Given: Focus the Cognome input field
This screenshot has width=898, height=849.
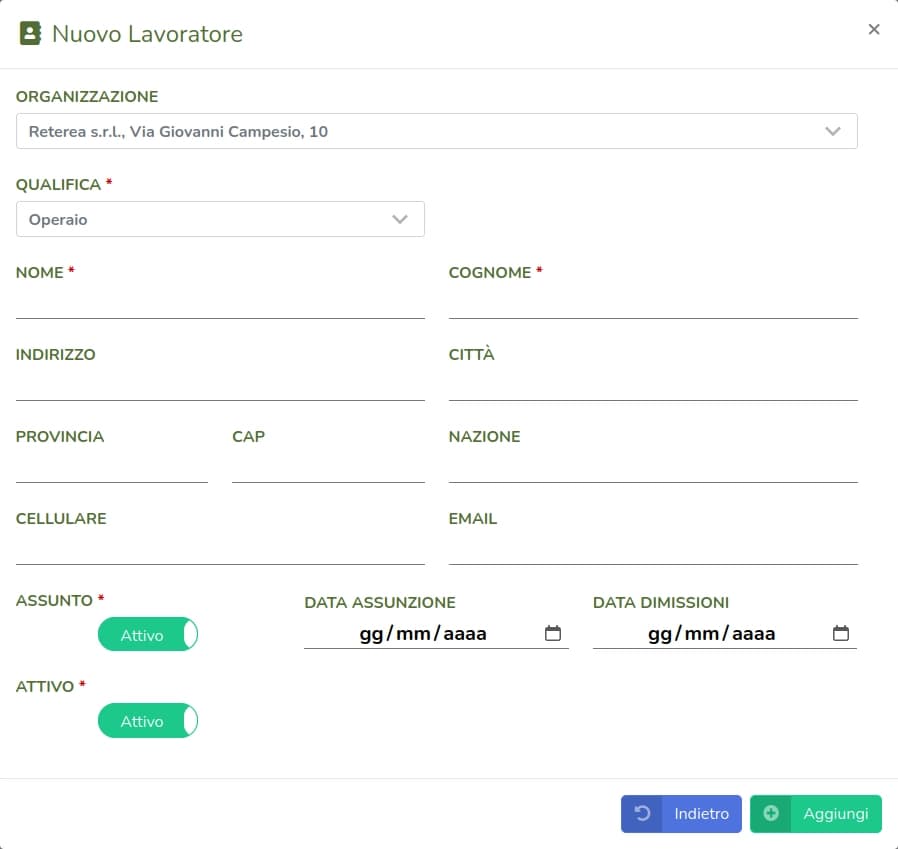Looking at the screenshot, I should coord(653,302).
